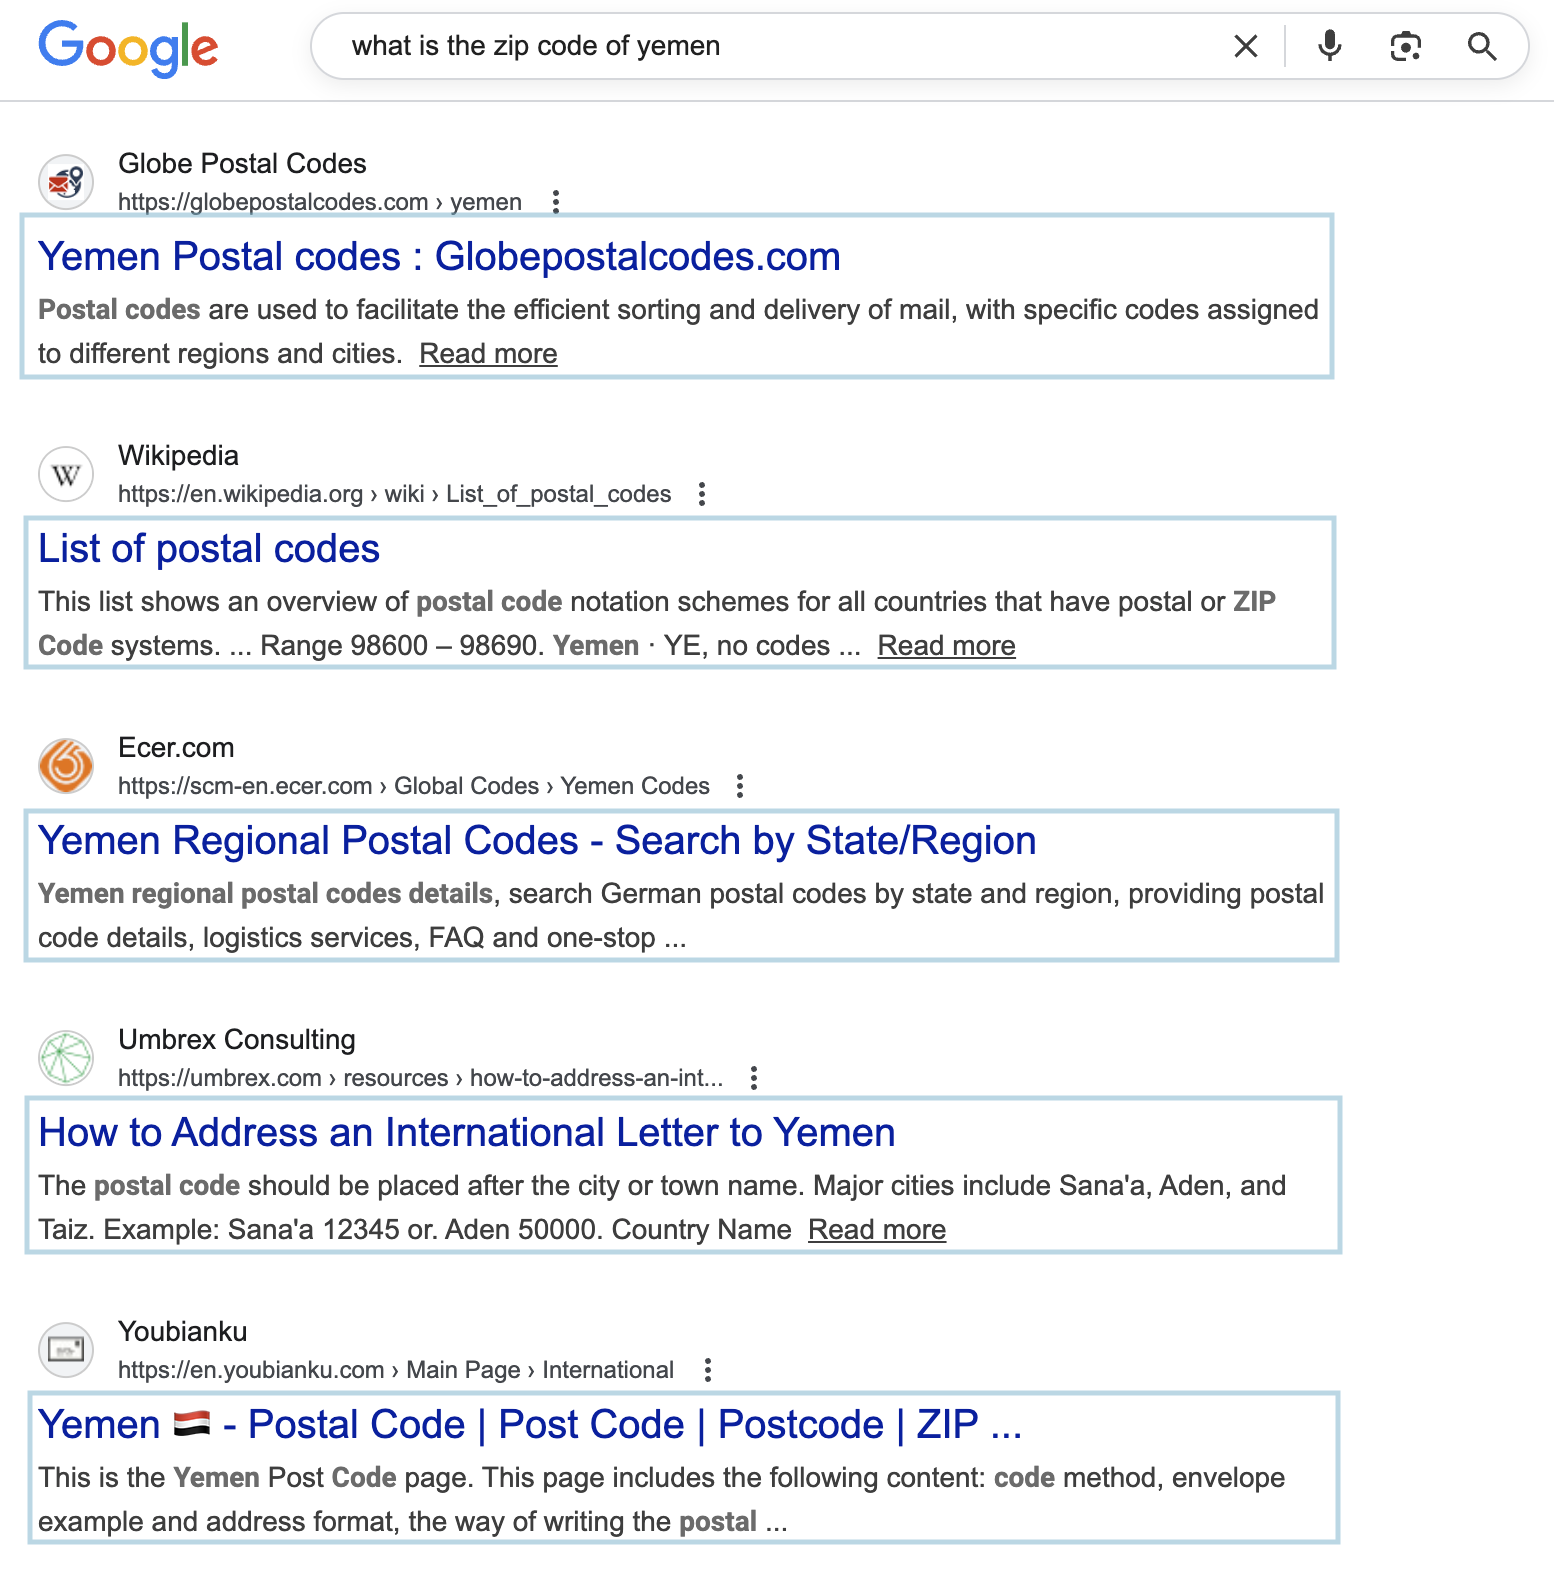The width and height of the screenshot is (1554, 1576).
Task: Clear the search query text
Action: coord(1245,46)
